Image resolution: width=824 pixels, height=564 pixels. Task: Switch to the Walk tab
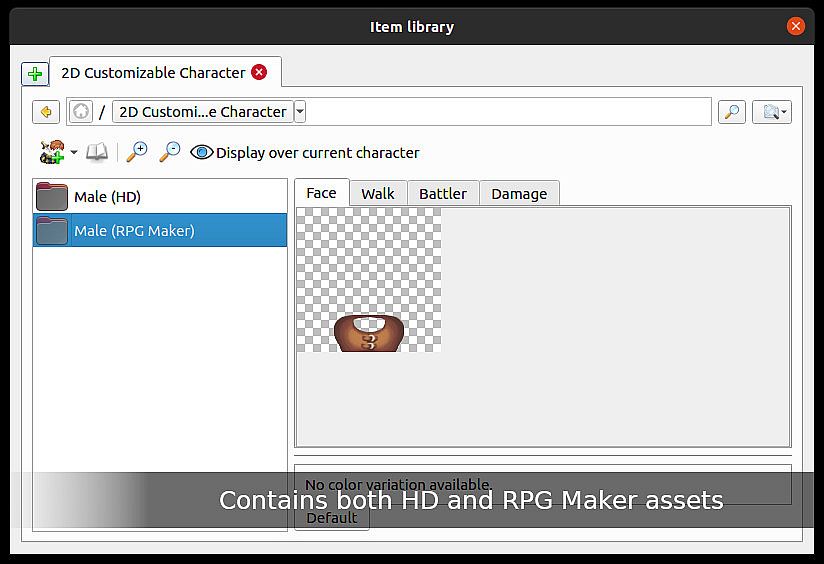(378, 193)
